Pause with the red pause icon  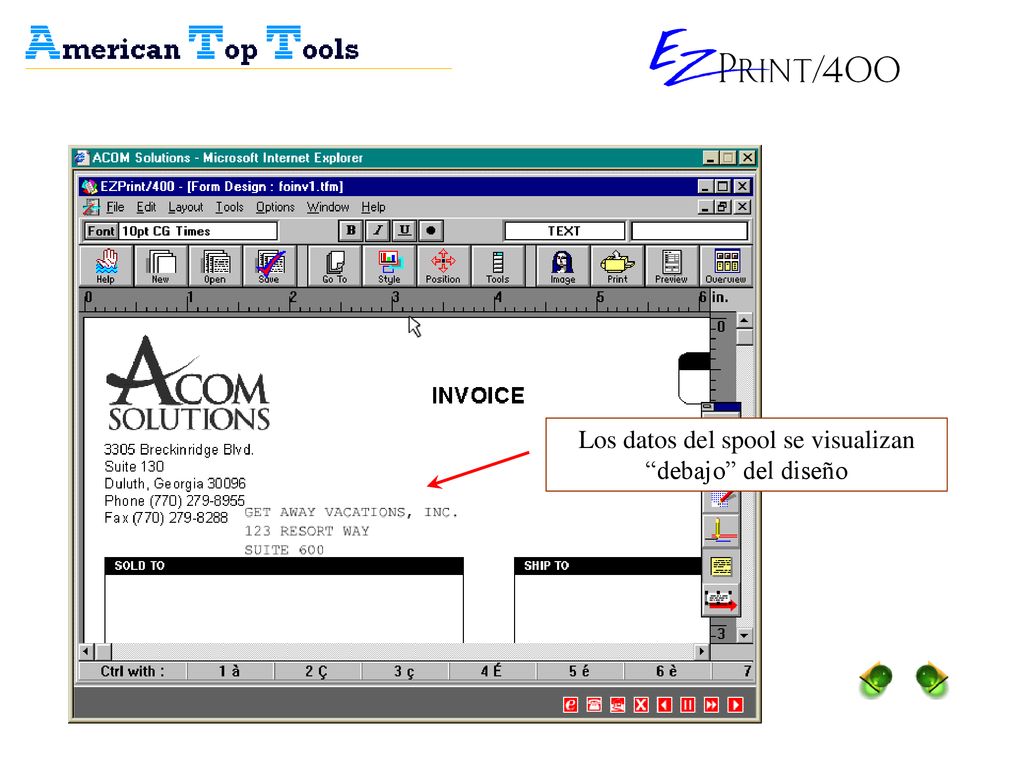[x=688, y=705]
